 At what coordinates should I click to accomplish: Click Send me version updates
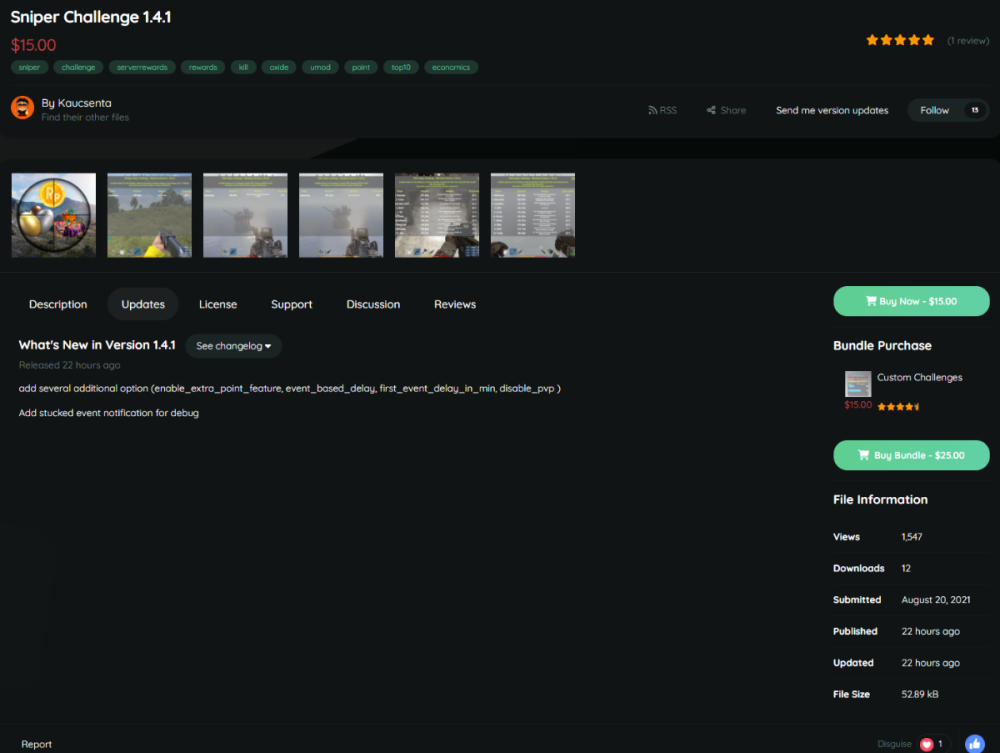(832, 110)
